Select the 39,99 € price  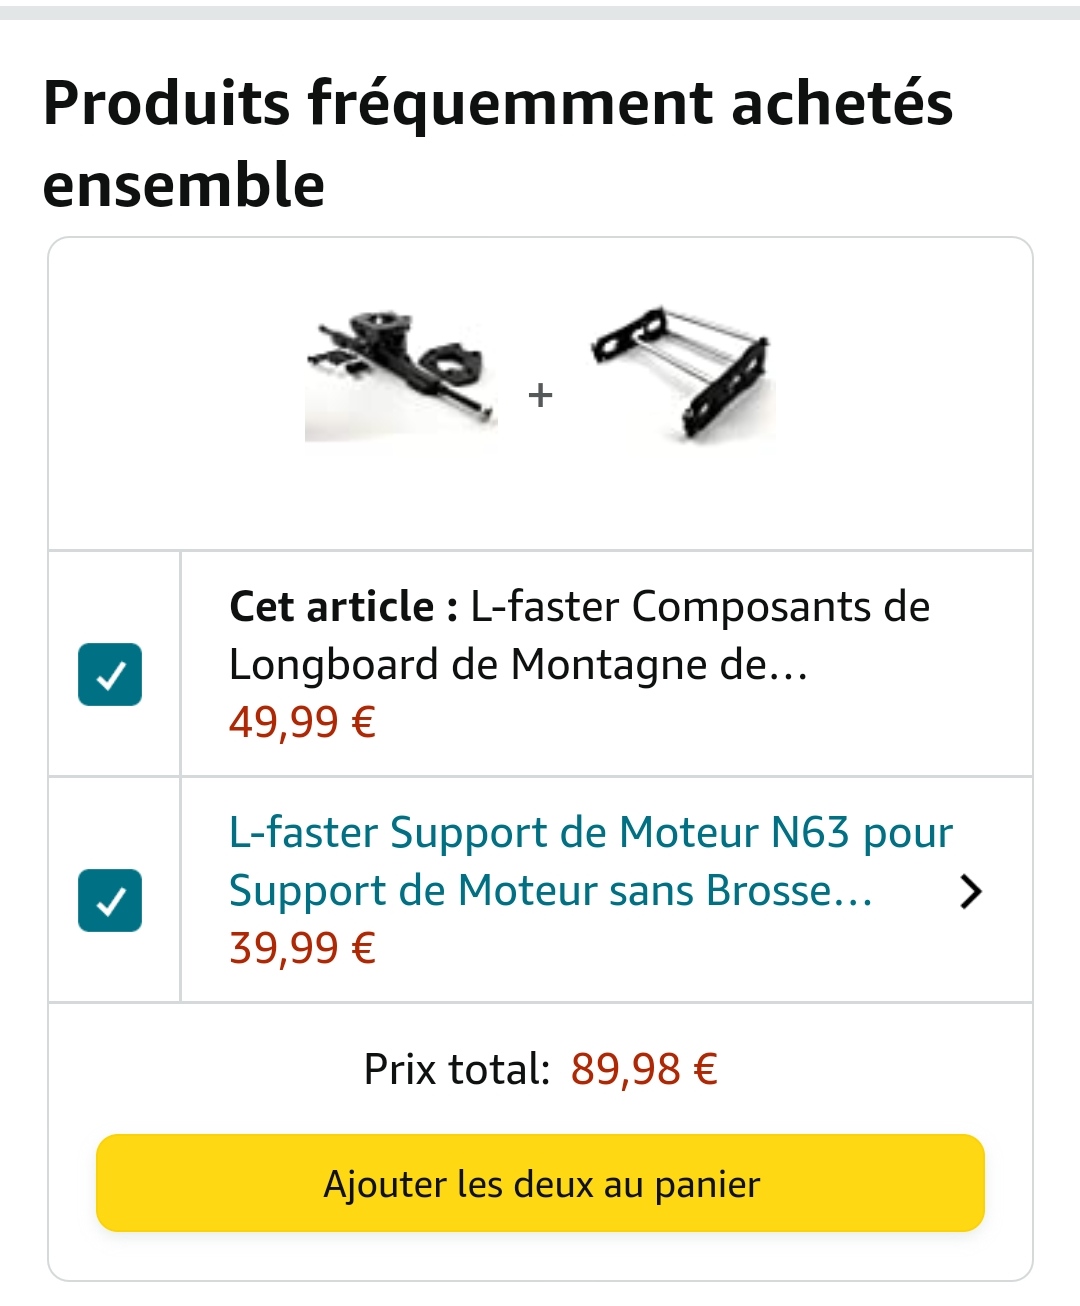pos(302,947)
